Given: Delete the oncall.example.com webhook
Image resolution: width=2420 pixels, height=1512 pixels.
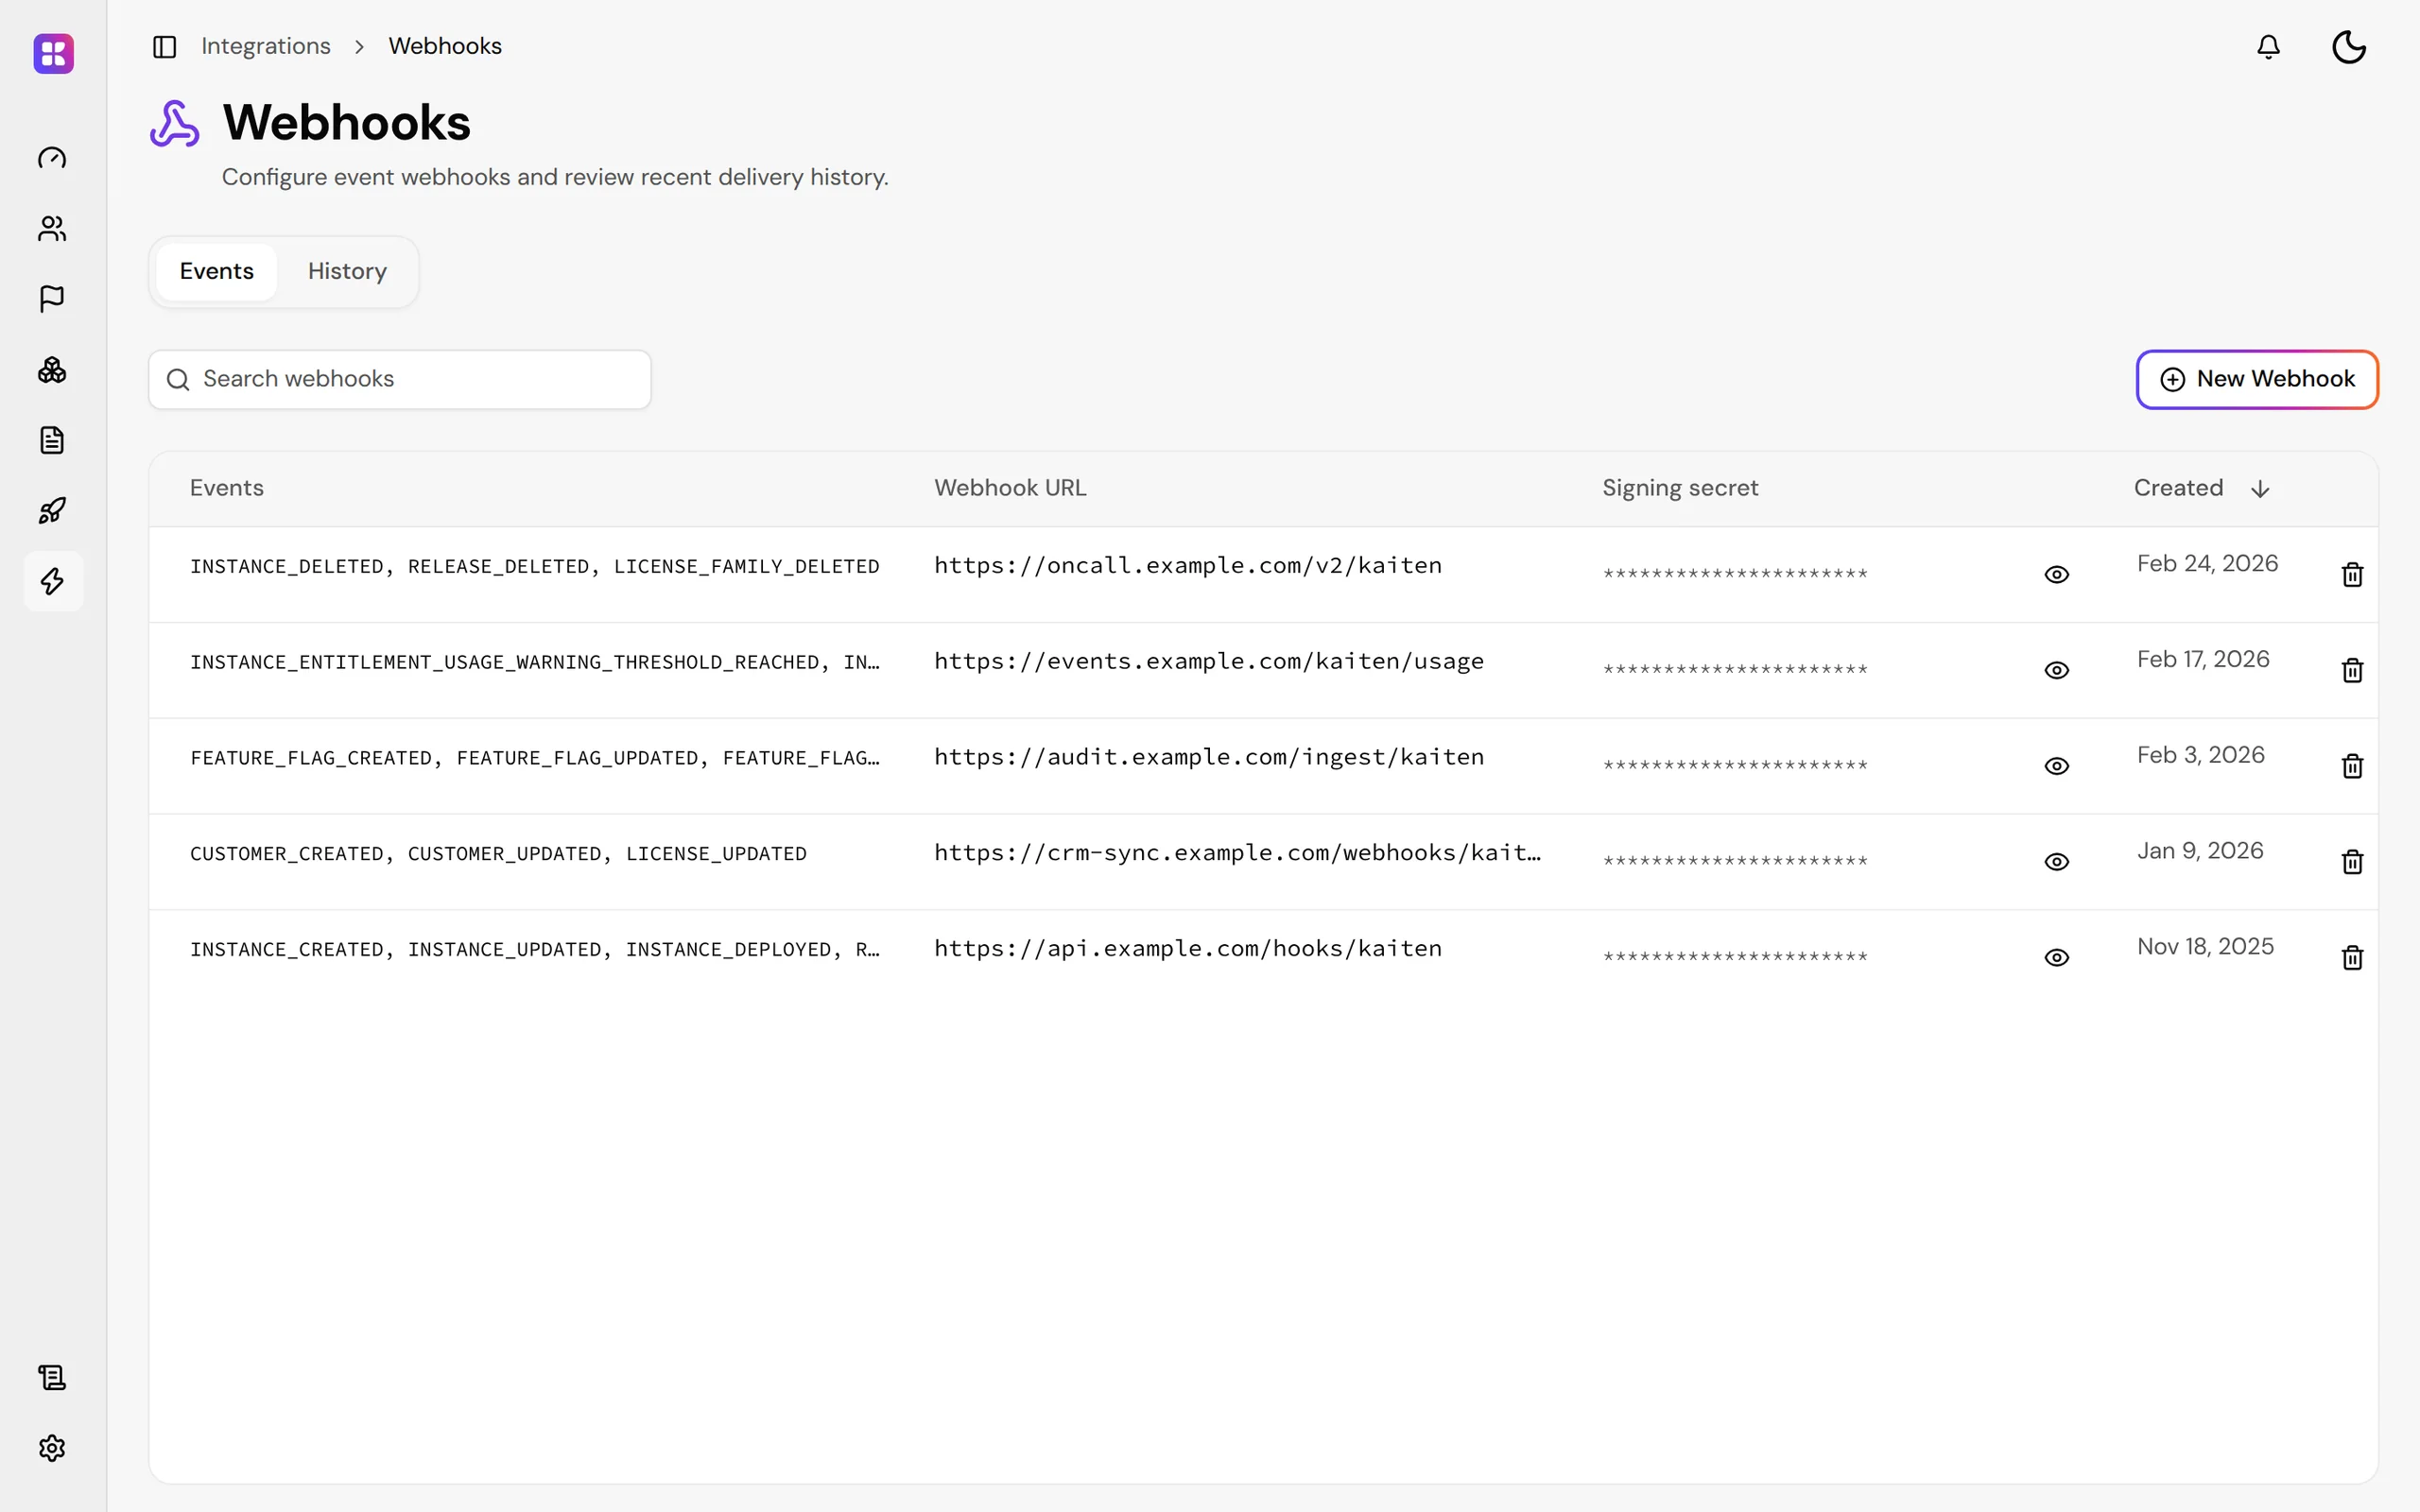Looking at the screenshot, I should tap(2352, 575).
